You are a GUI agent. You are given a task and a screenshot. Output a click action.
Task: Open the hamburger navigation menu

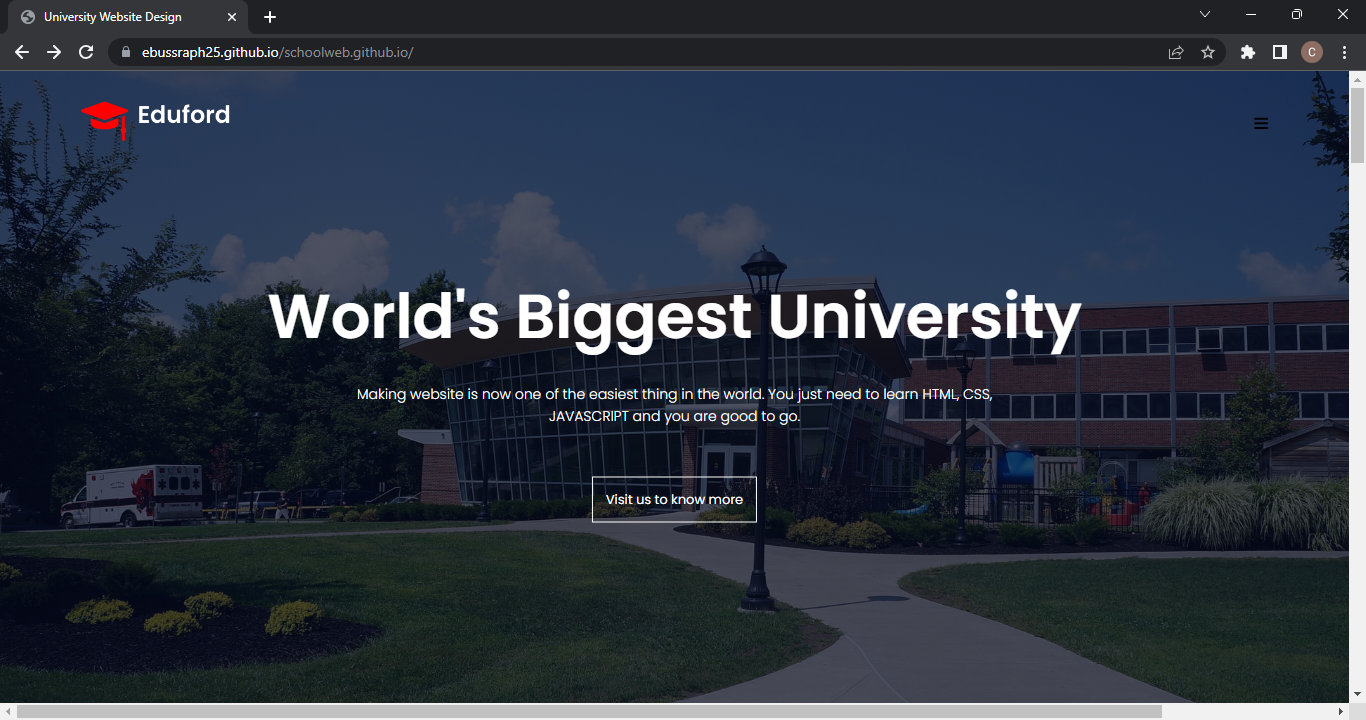(1261, 124)
